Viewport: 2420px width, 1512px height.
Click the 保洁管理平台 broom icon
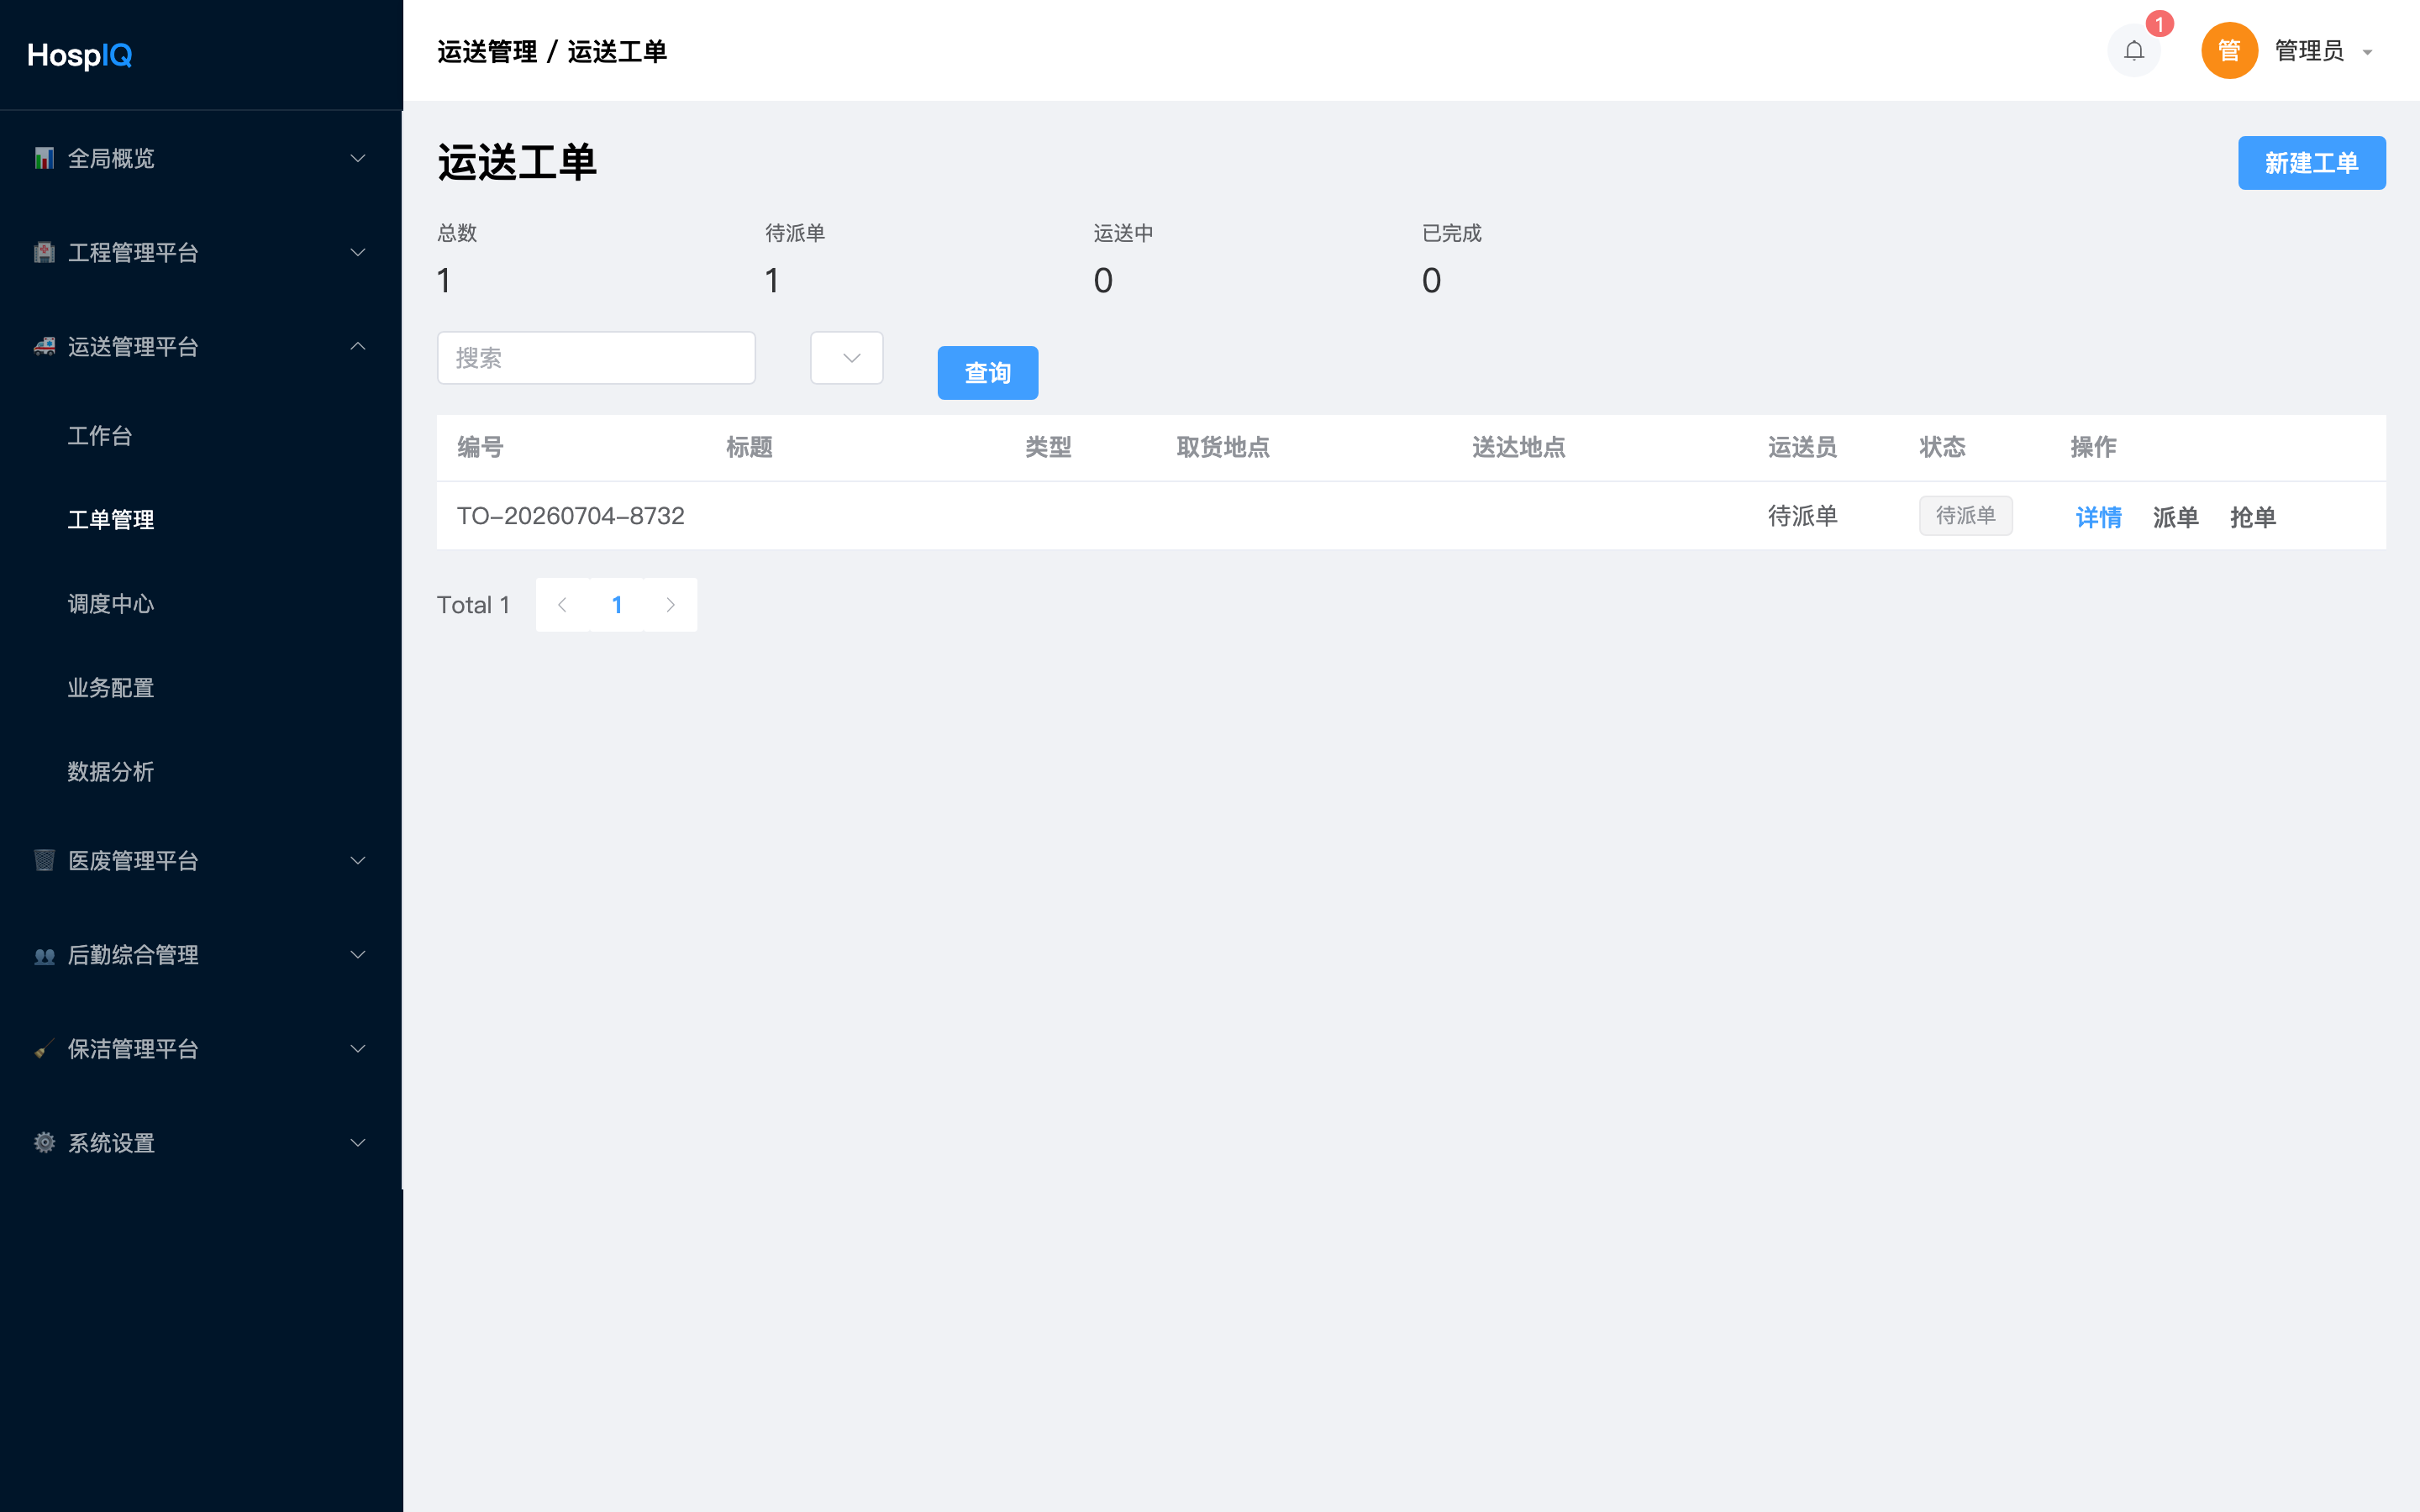(x=44, y=1049)
